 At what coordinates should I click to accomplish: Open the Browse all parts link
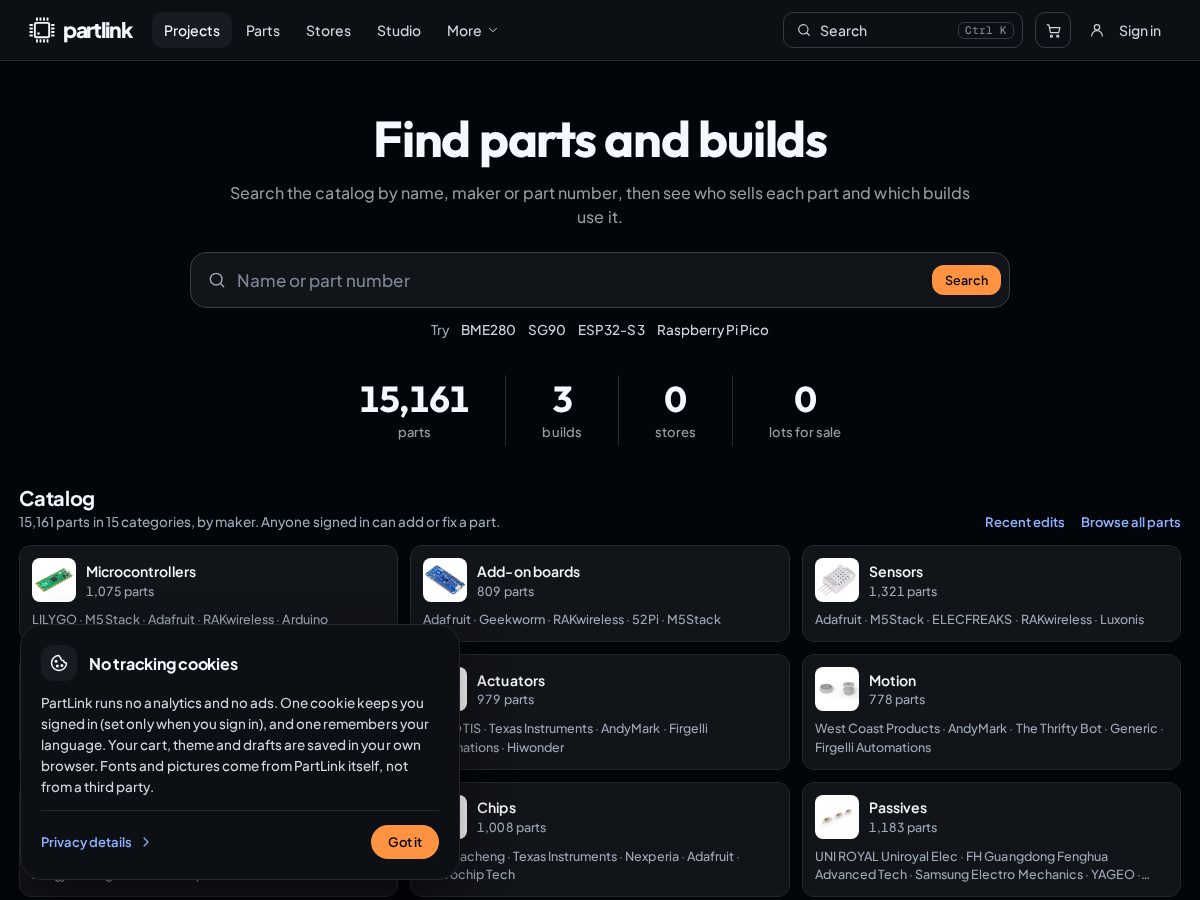click(x=1131, y=522)
